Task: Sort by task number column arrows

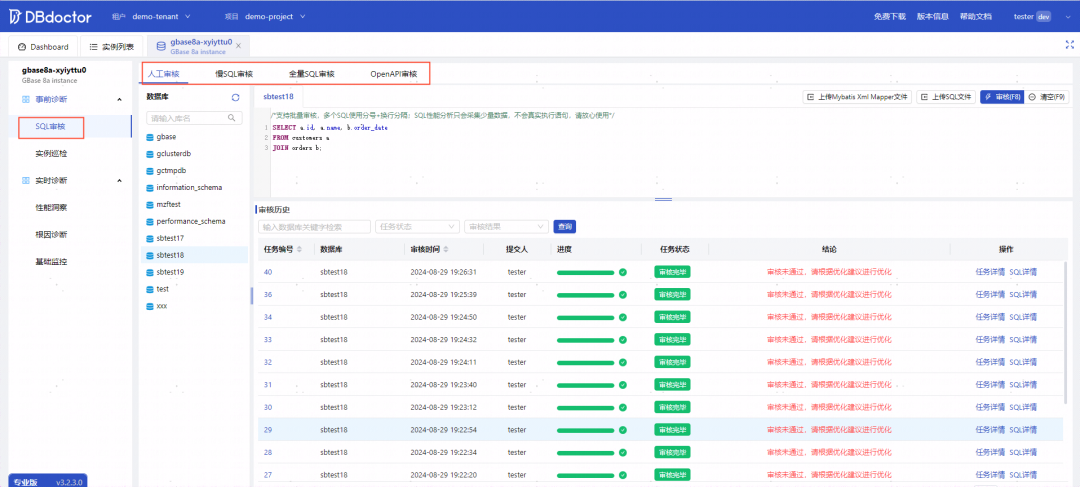Action: coord(299,249)
